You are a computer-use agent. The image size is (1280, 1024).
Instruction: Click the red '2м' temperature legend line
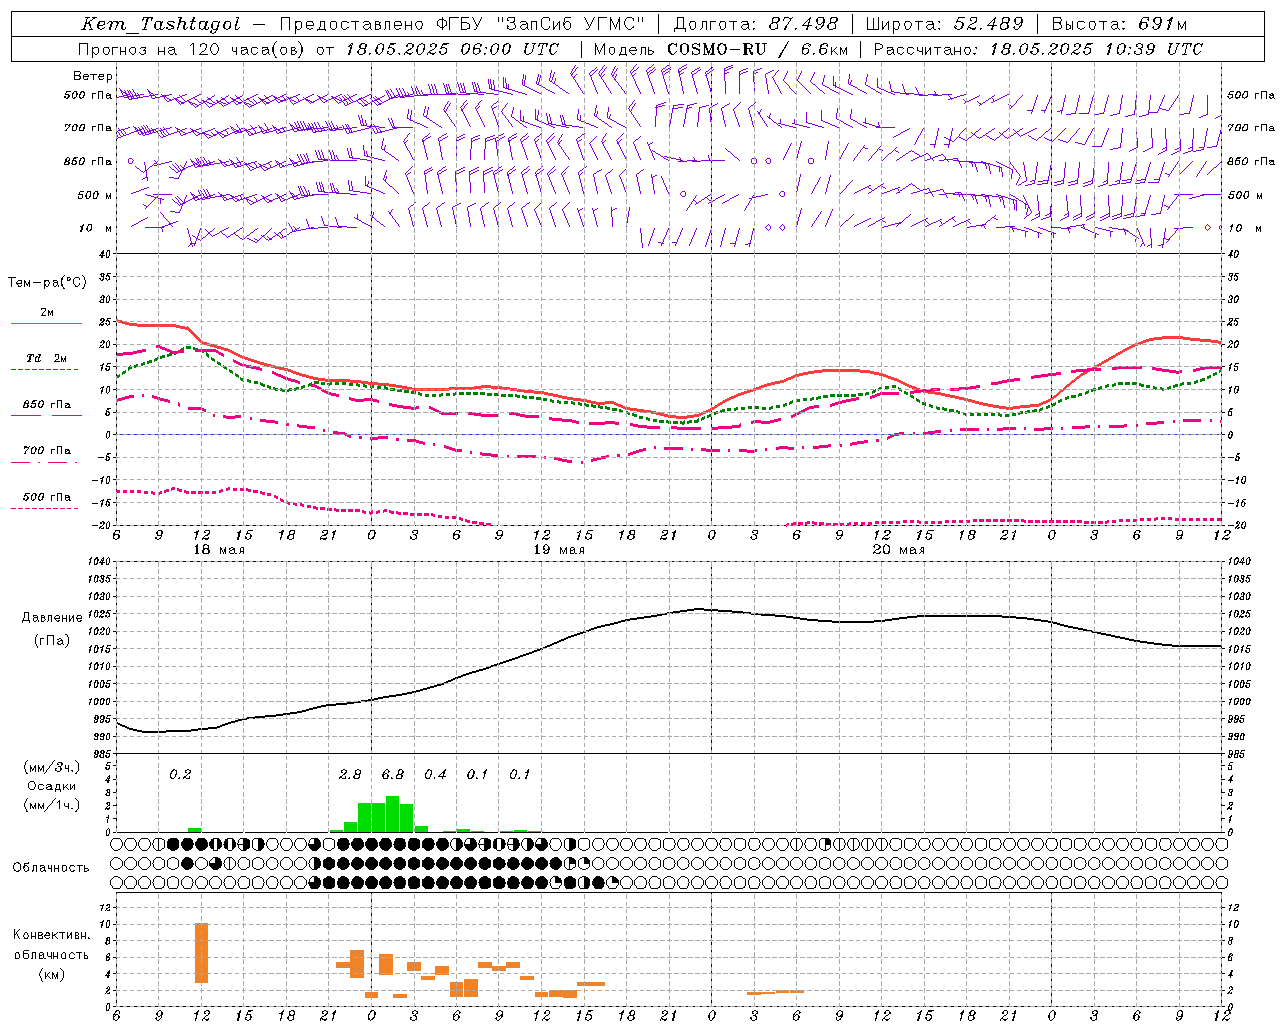(x=46, y=323)
